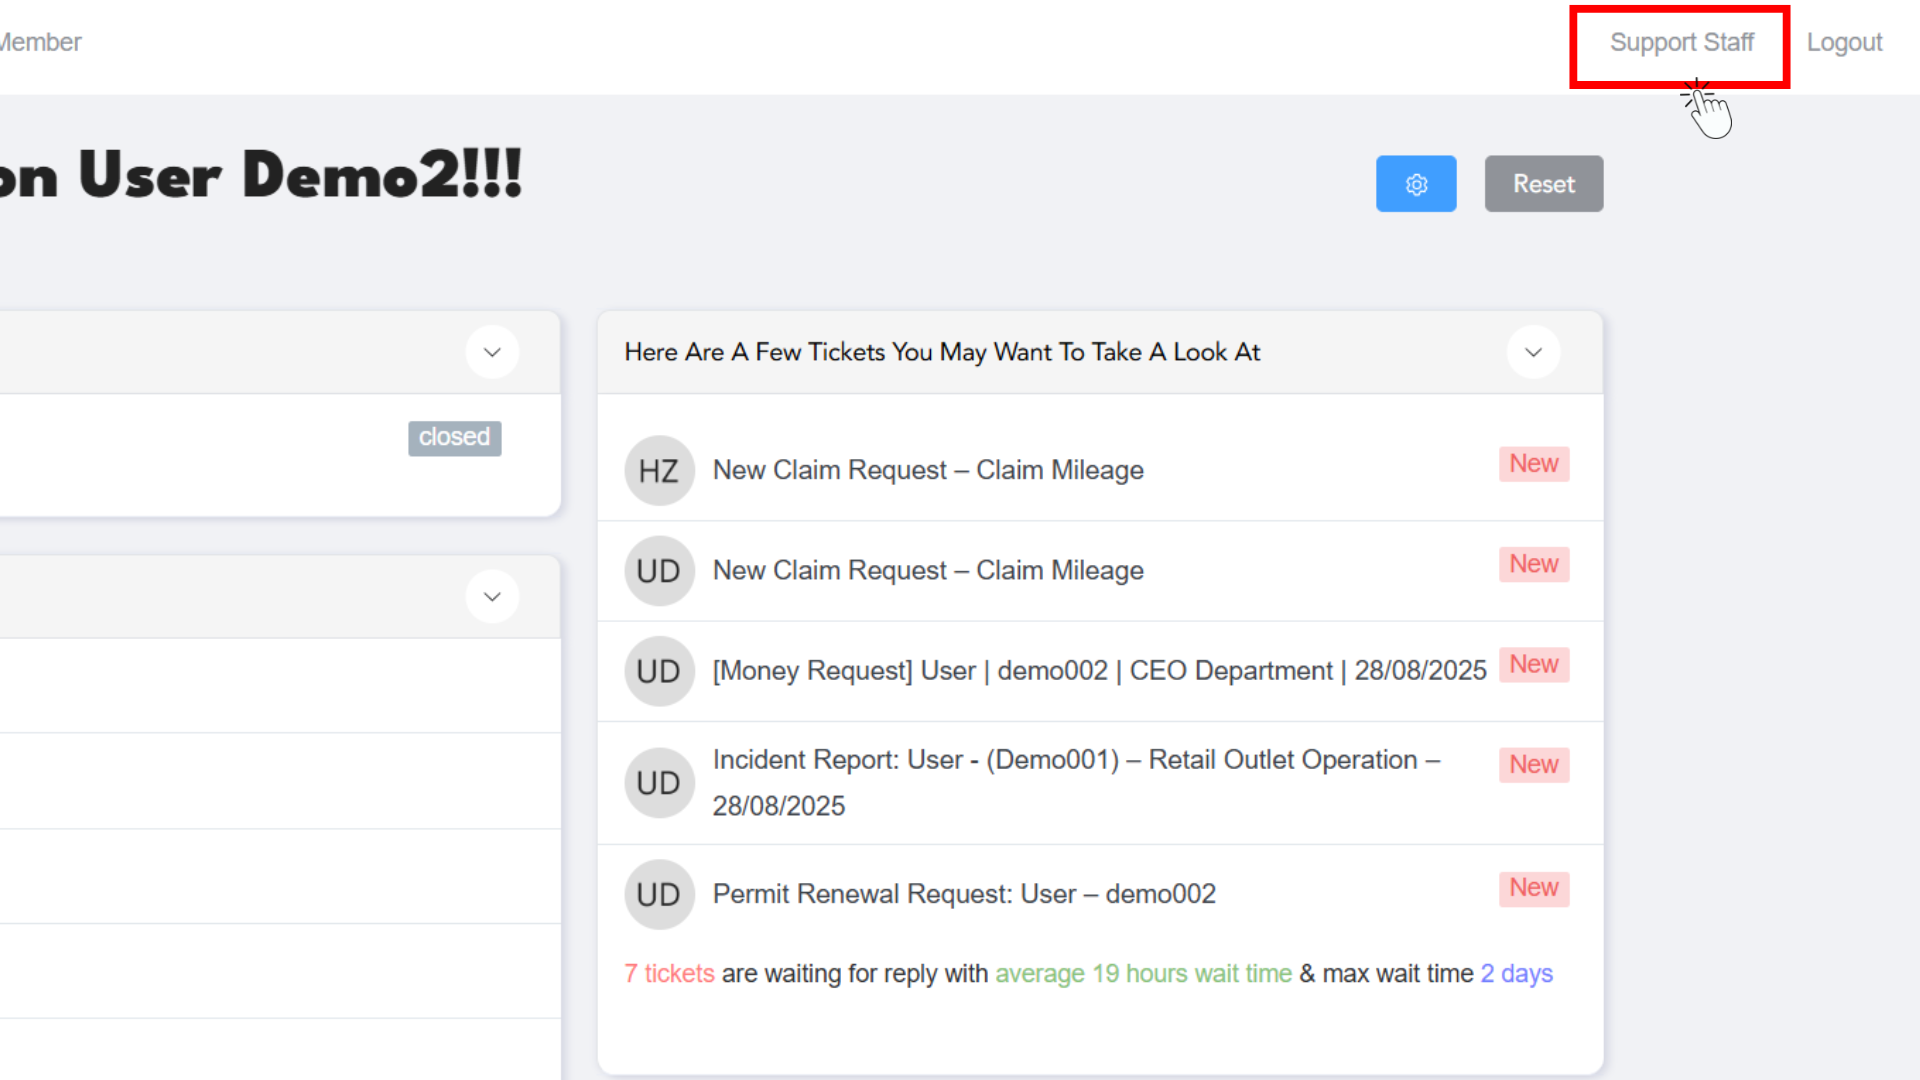Click the UD avatar beside Permit Renewal ticket

(659, 894)
